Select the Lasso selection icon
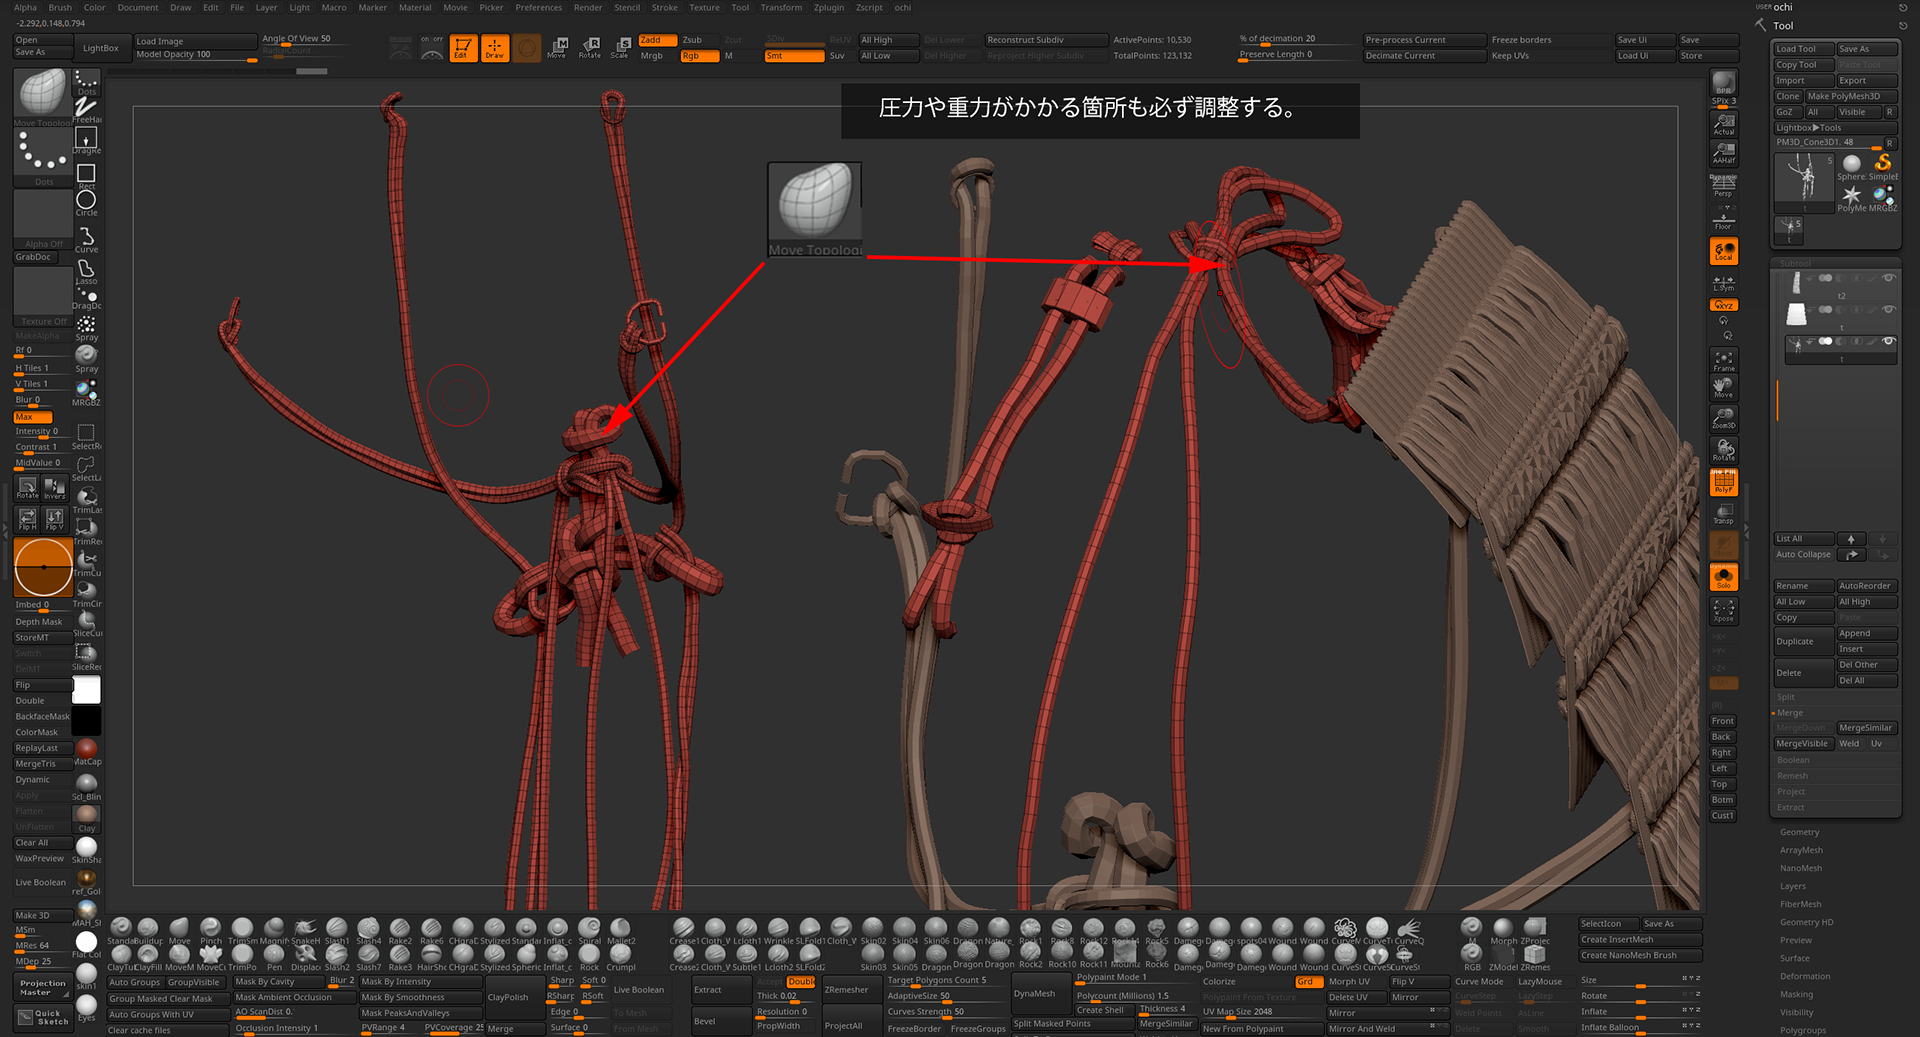The height and width of the screenshot is (1037, 1920). point(86,272)
